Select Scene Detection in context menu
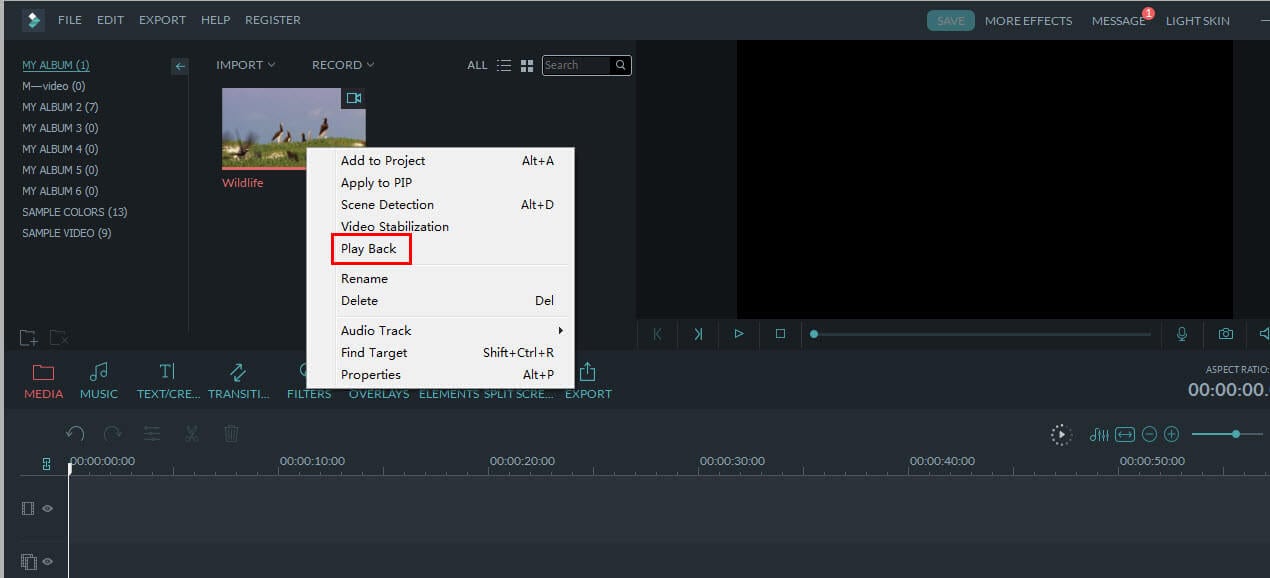 pyautogui.click(x=440, y=205)
